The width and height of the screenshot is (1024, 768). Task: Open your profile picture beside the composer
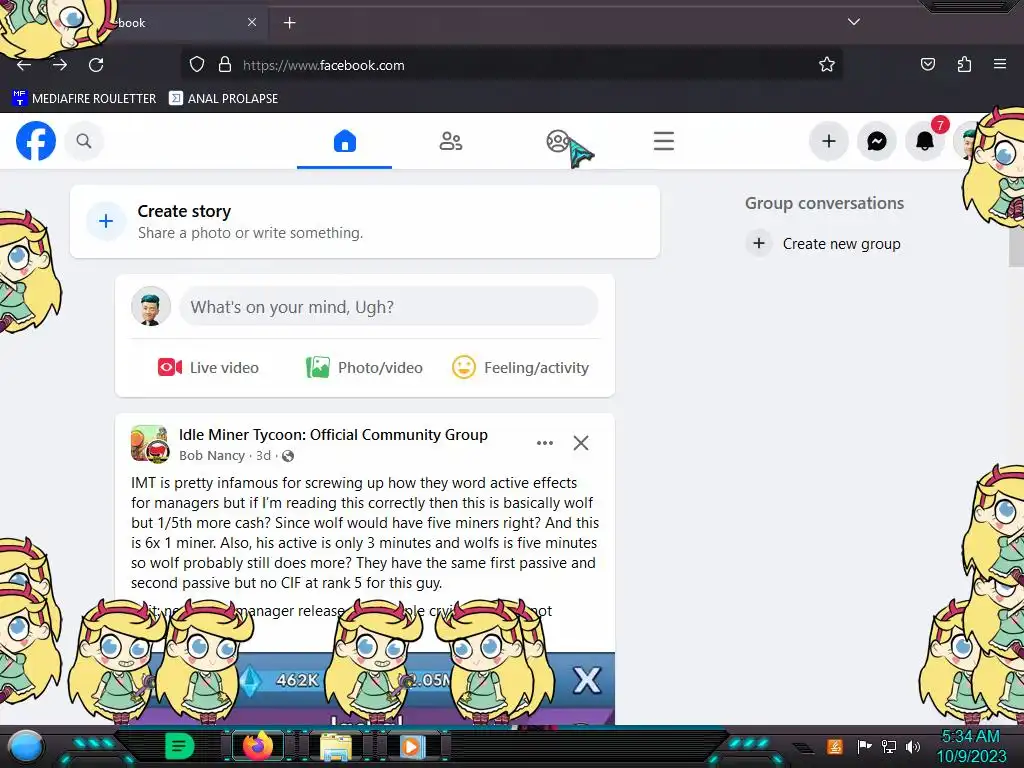(151, 306)
